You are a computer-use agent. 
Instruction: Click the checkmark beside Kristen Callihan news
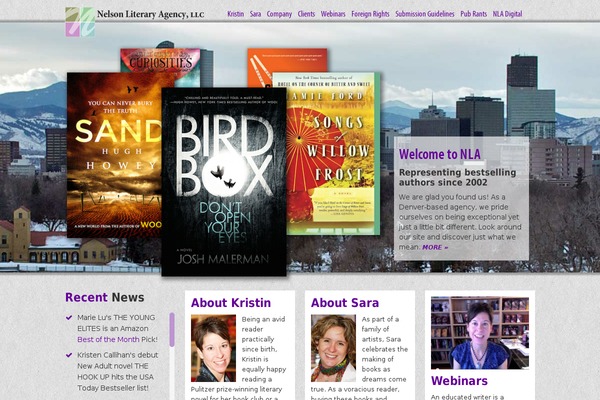click(69, 355)
